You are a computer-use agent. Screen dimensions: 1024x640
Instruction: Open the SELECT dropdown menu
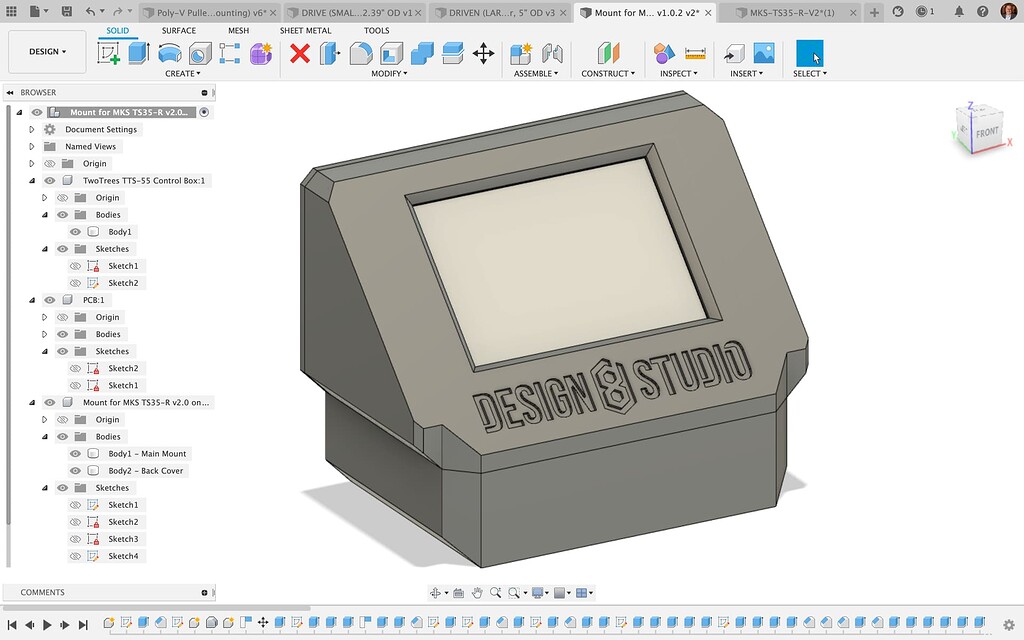point(810,74)
